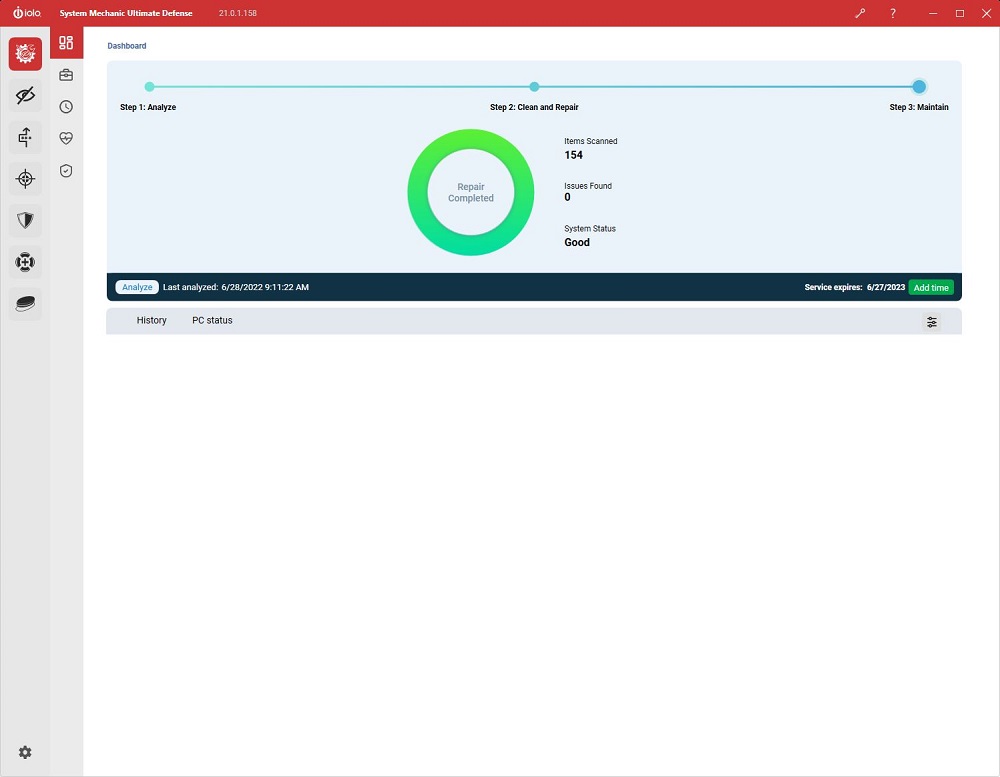Open the USB upload sidebar icon
The width and height of the screenshot is (1000, 777).
pyautogui.click(x=26, y=137)
